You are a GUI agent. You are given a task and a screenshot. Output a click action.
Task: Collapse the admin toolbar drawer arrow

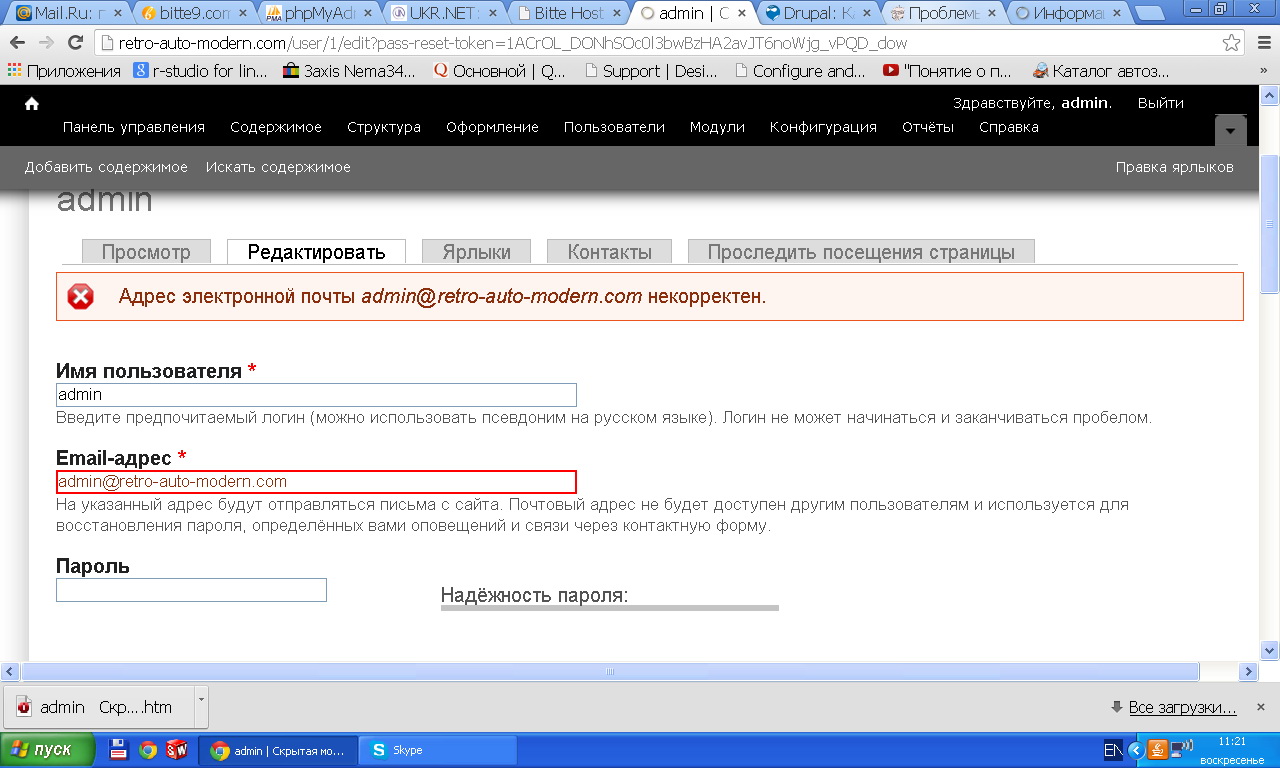click(1230, 131)
